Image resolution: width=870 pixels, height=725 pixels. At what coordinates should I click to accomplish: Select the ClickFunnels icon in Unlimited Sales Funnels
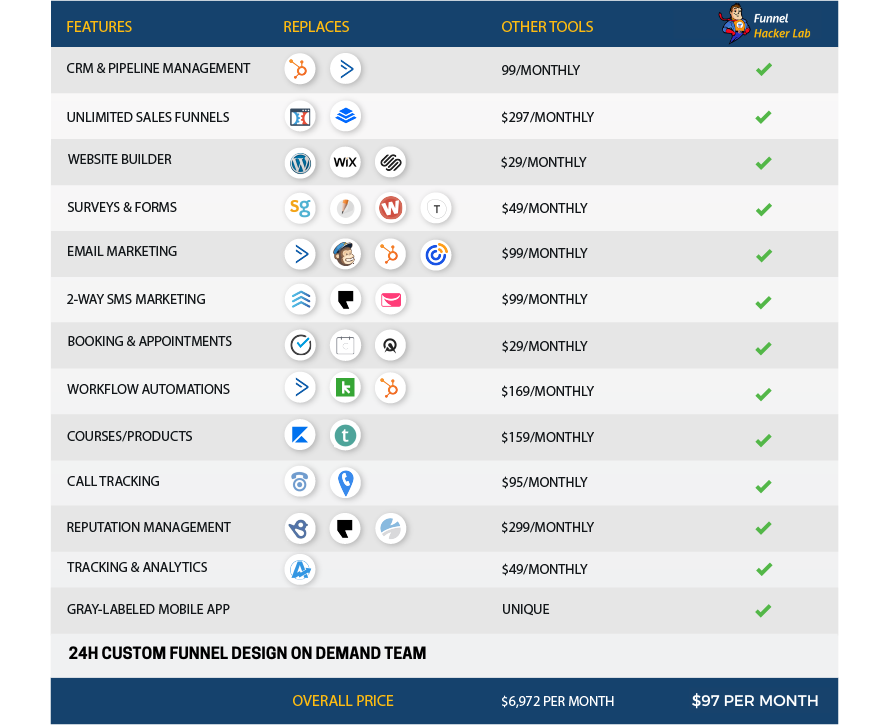[x=300, y=117]
